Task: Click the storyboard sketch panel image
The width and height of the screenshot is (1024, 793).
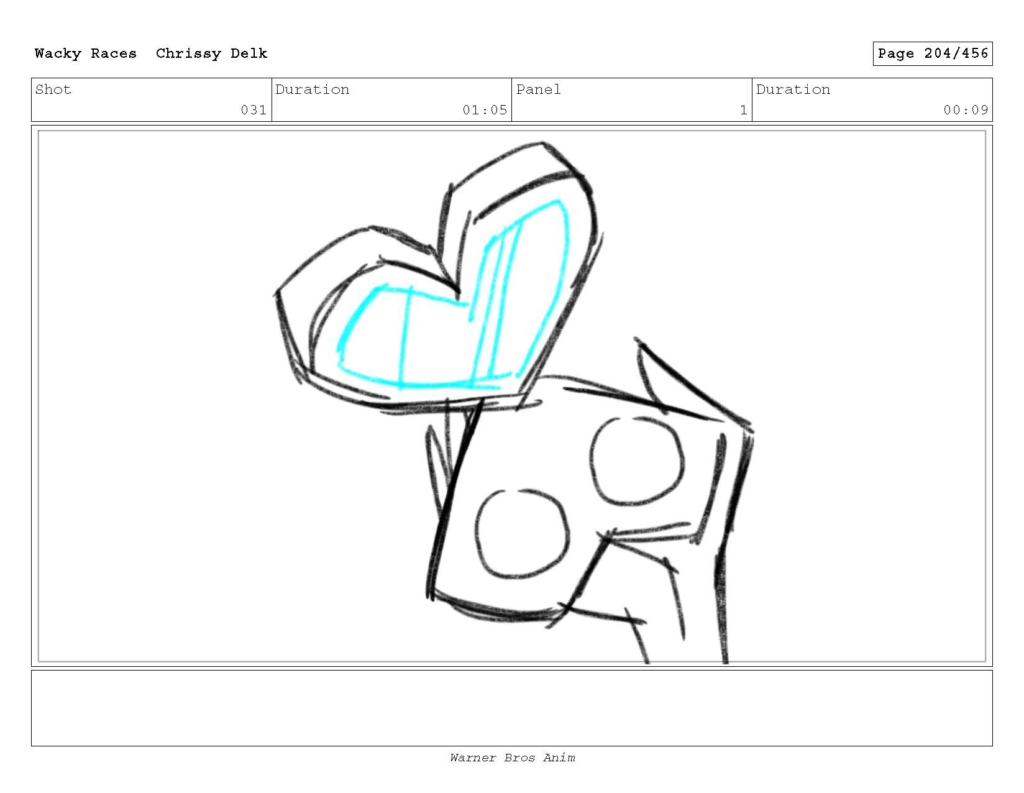Action: pos(512,396)
